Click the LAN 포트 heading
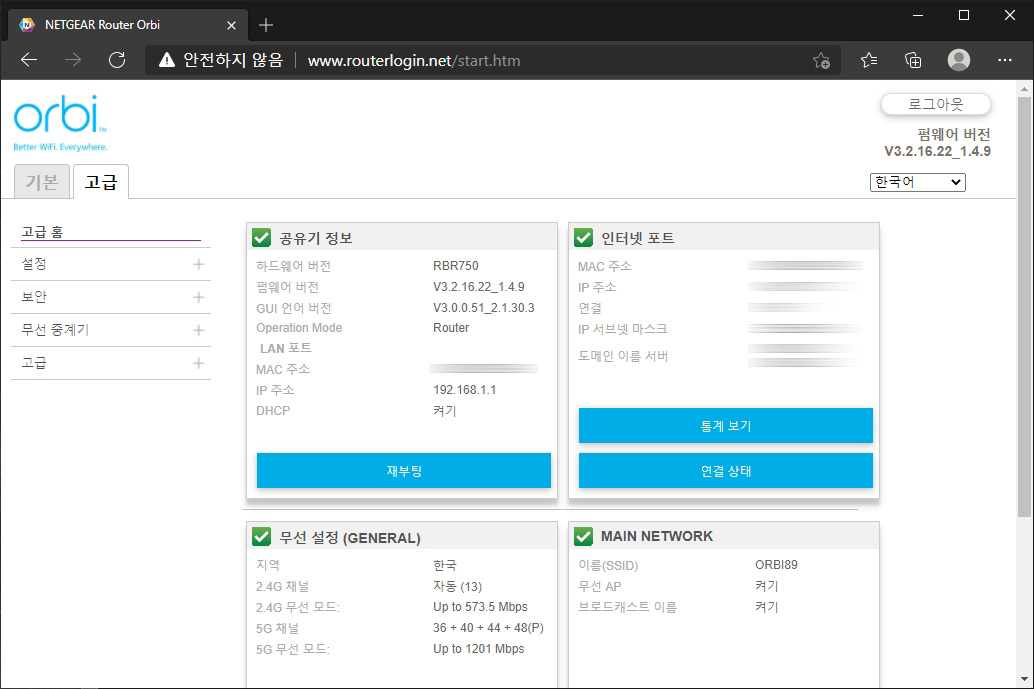 coord(286,348)
